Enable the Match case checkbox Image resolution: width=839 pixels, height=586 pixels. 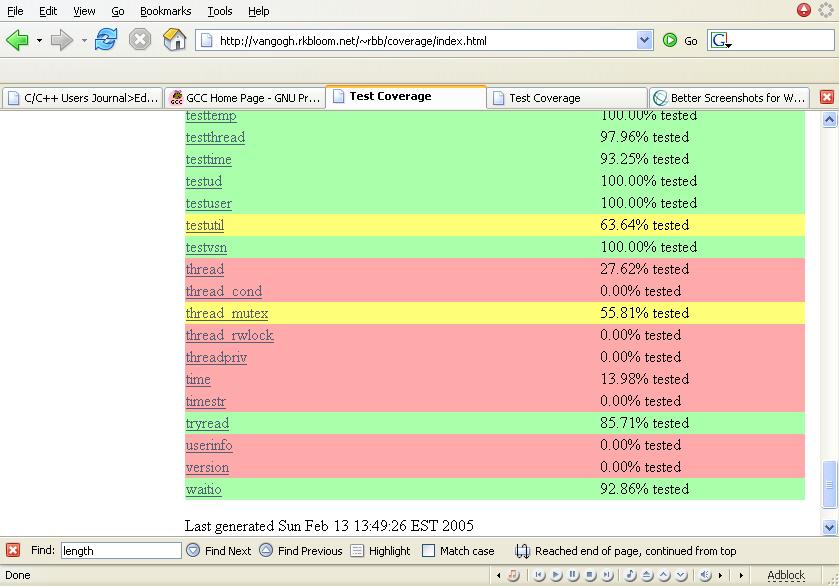coord(429,550)
